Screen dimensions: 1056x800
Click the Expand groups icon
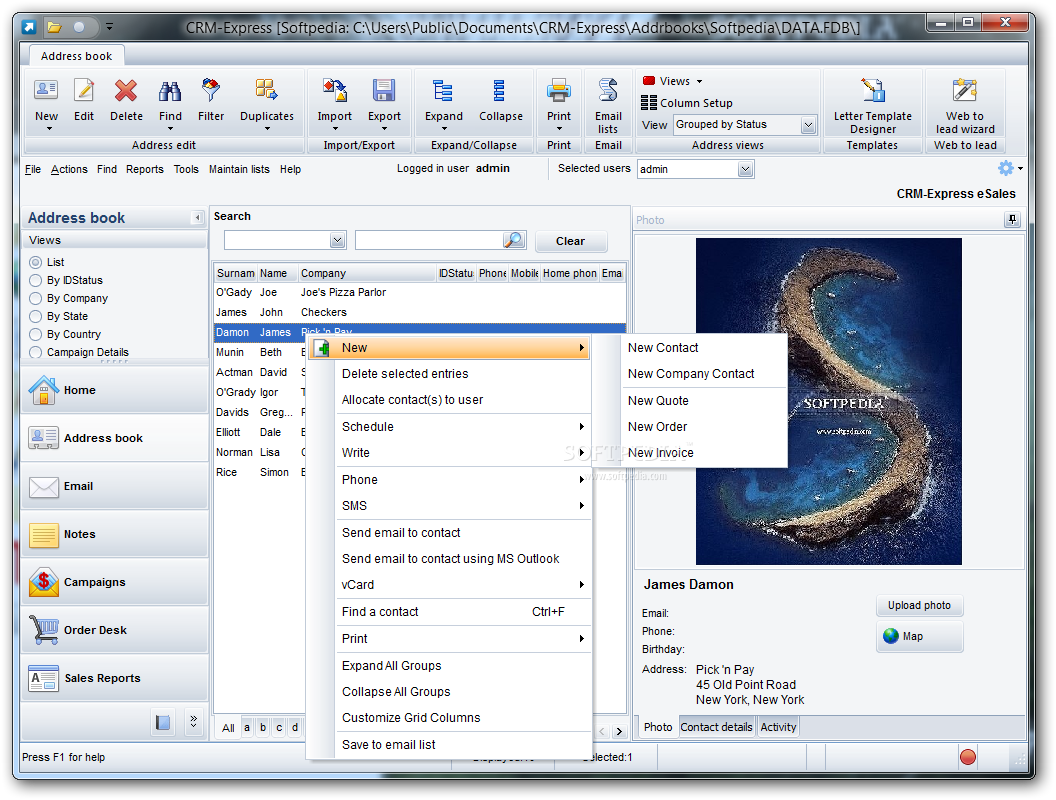tap(443, 90)
